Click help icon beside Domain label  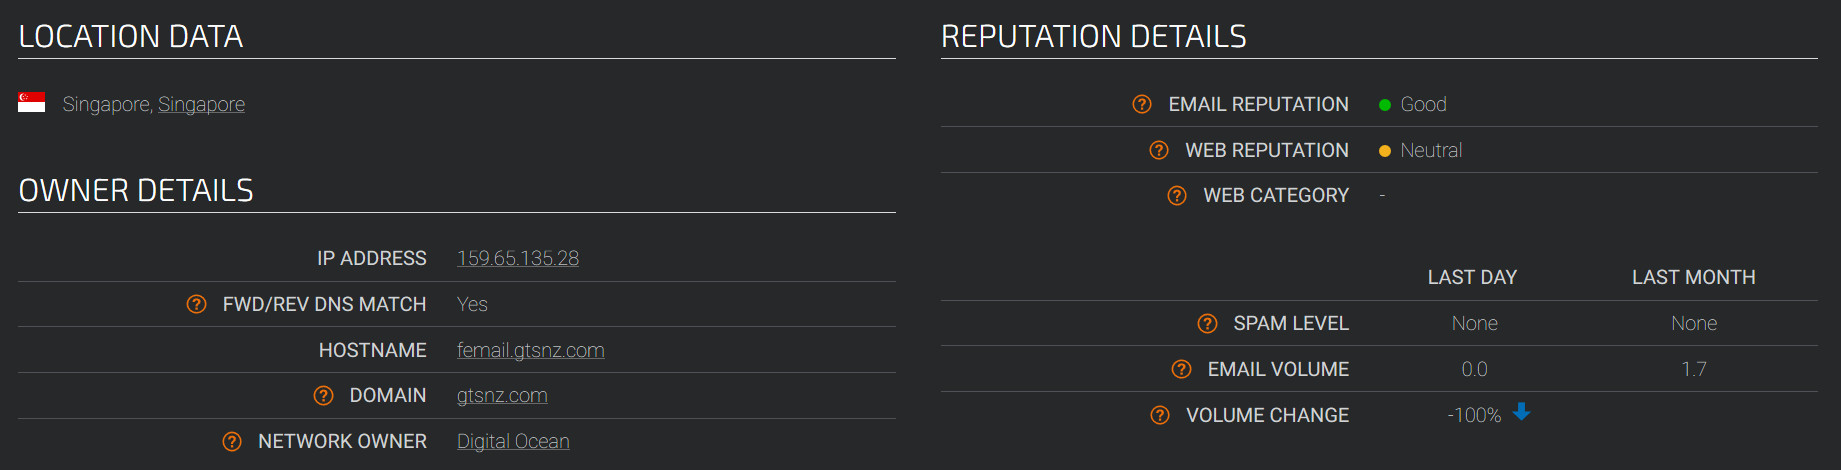(x=323, y=395)
